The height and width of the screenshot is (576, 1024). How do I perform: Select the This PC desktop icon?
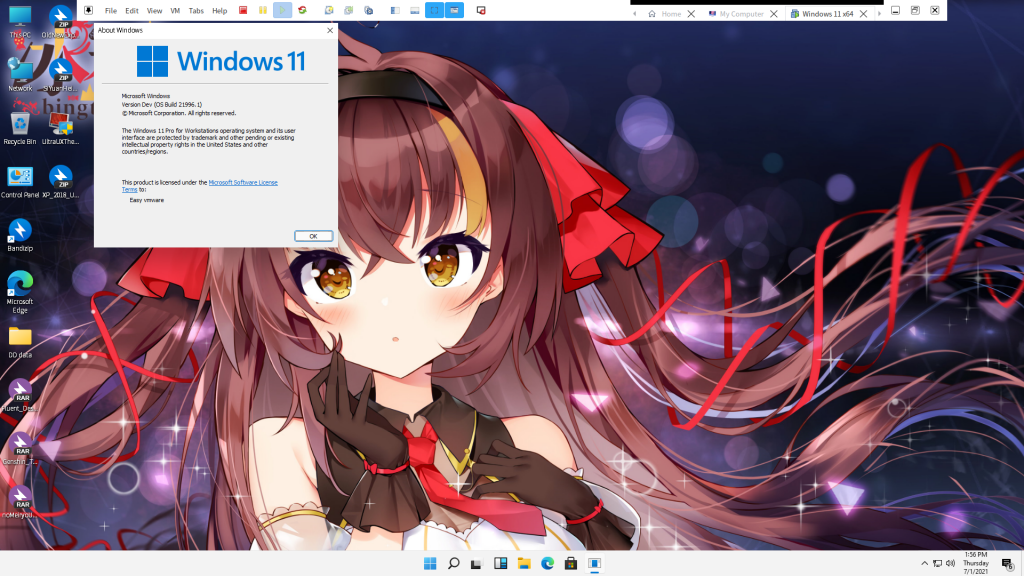pos(20,22)
